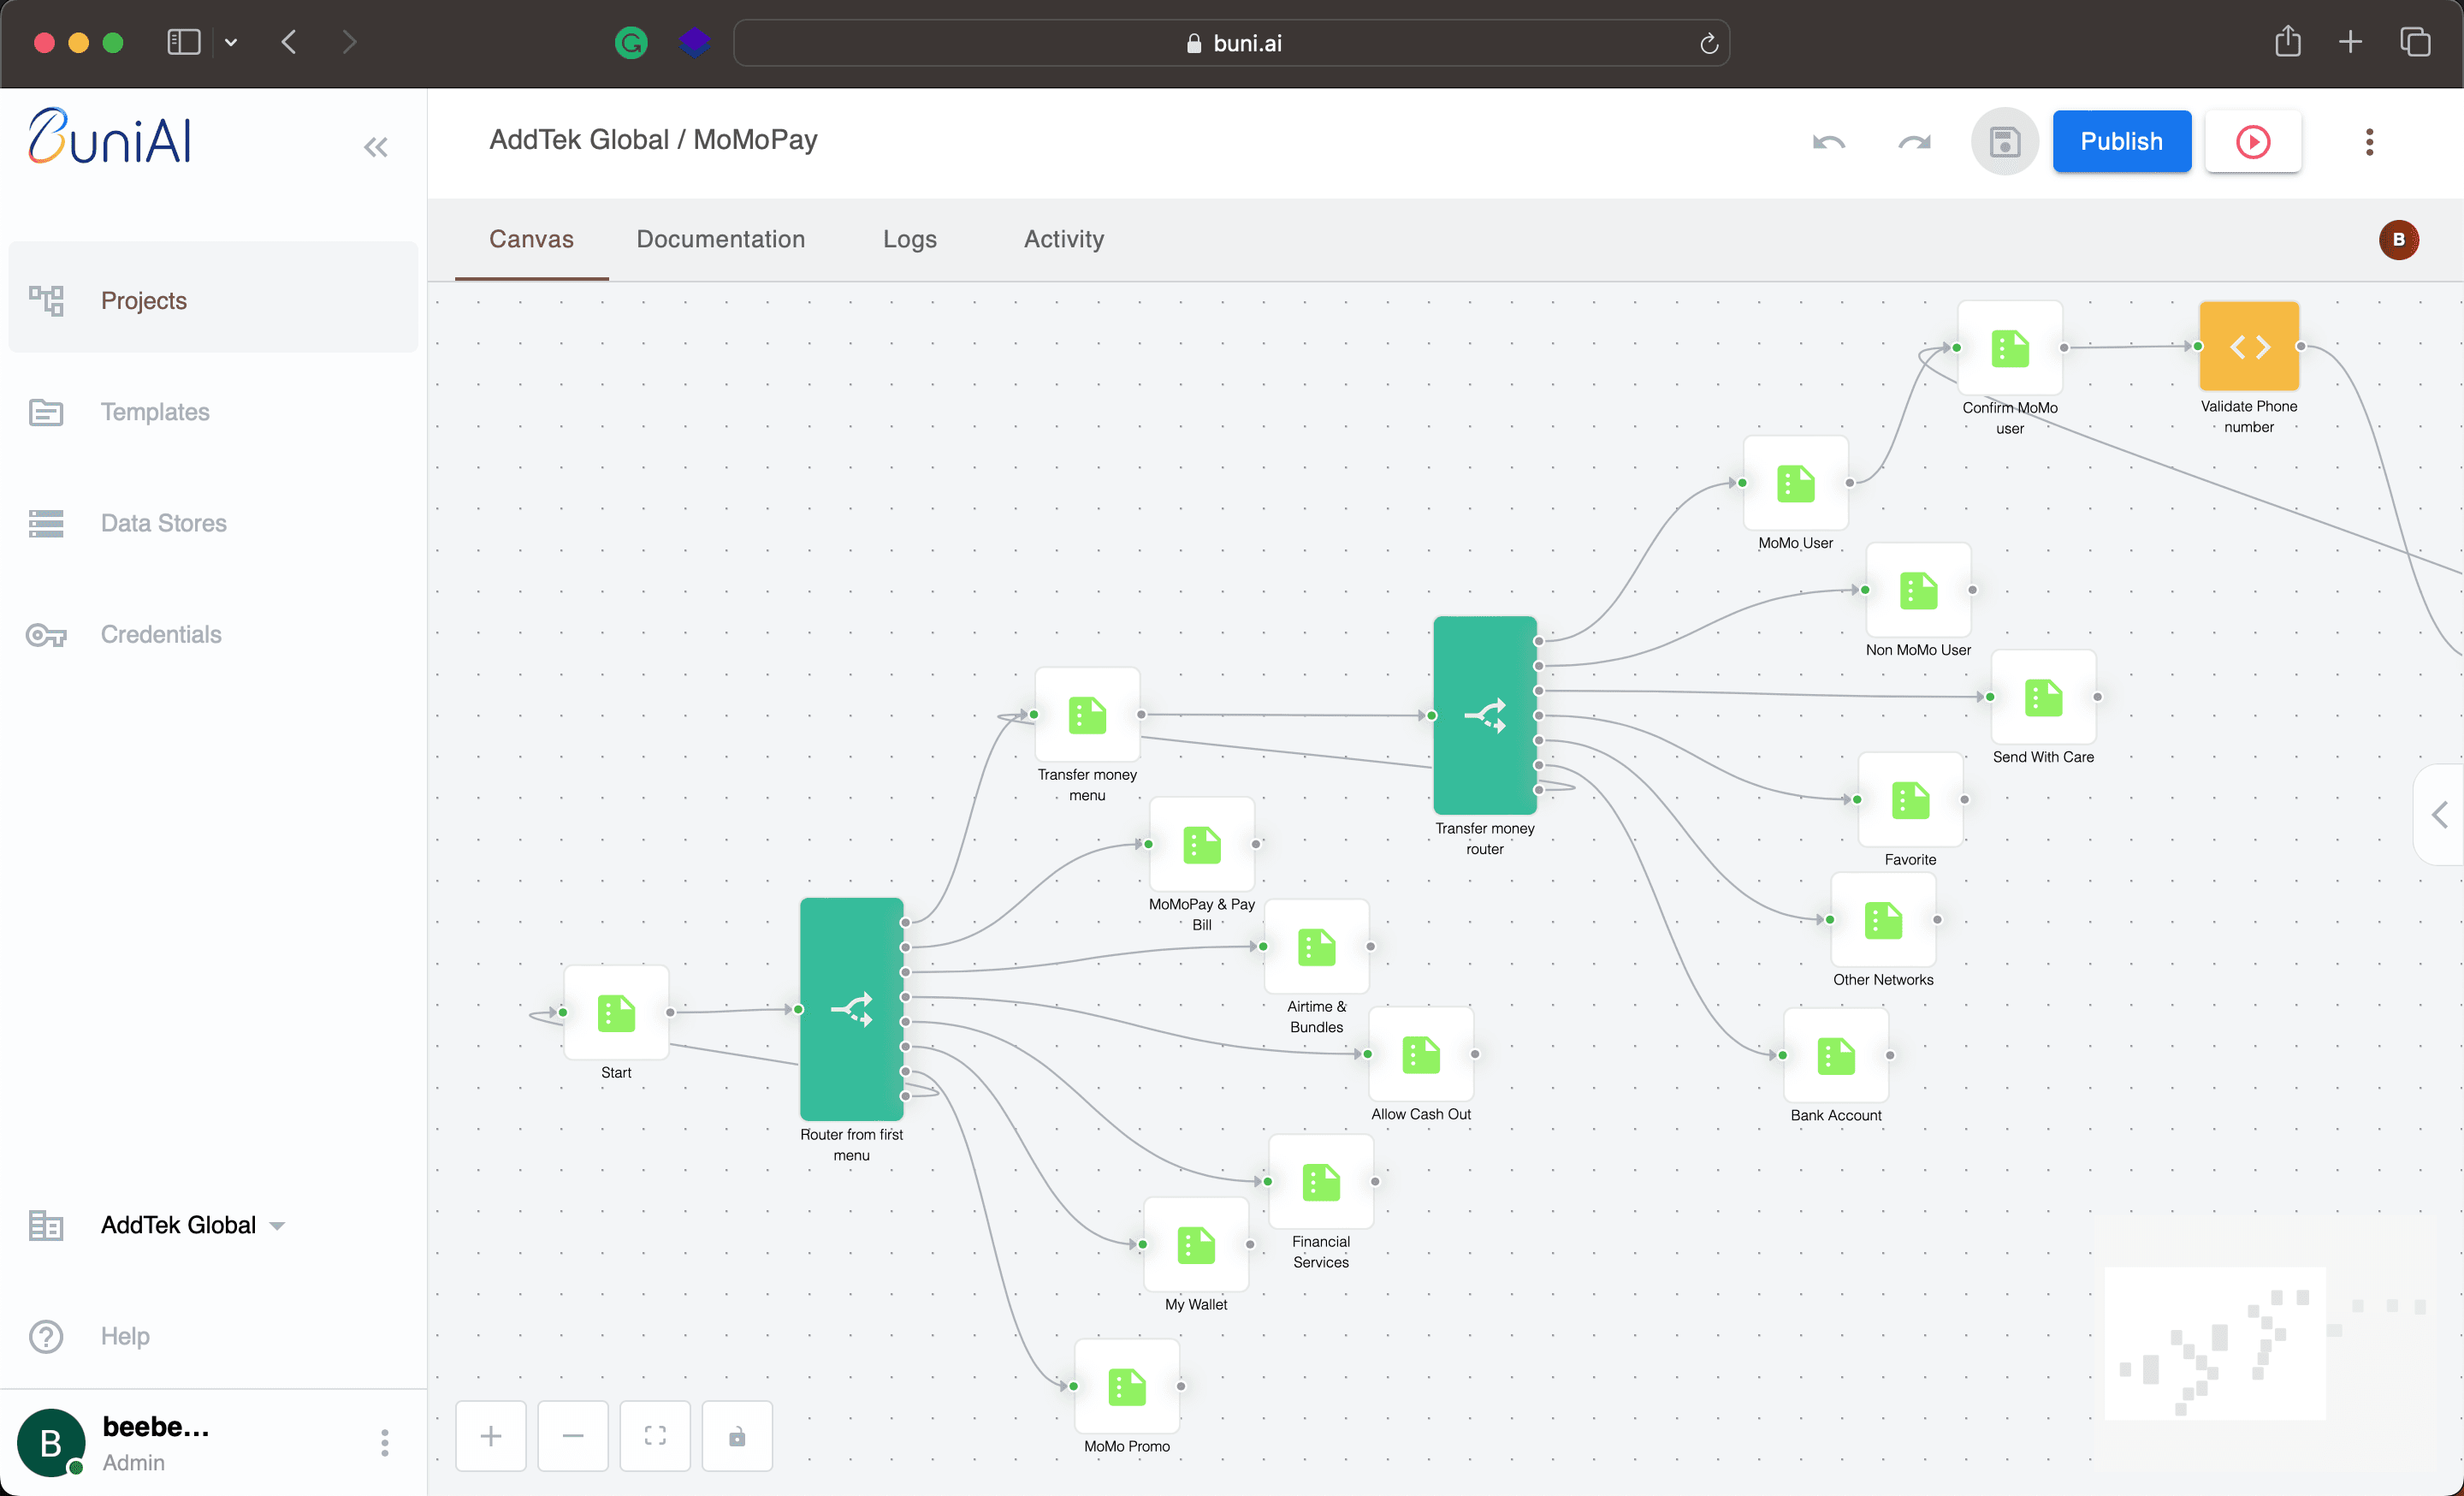The image size is (2464, 1496).
Task: Click the Transfer money router node
Action: point(1485,715)
